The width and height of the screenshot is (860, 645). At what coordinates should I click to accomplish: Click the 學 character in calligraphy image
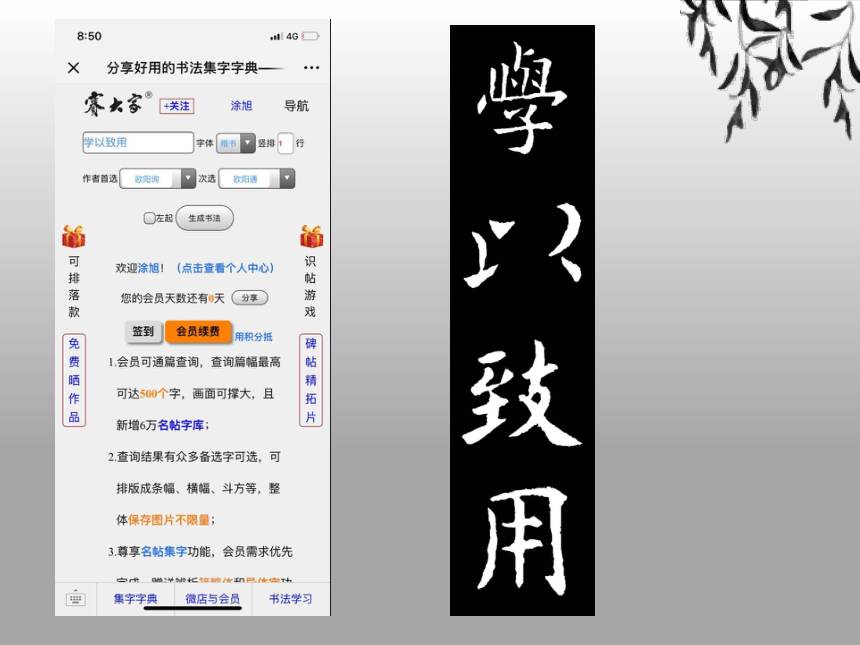coord(521,98)
